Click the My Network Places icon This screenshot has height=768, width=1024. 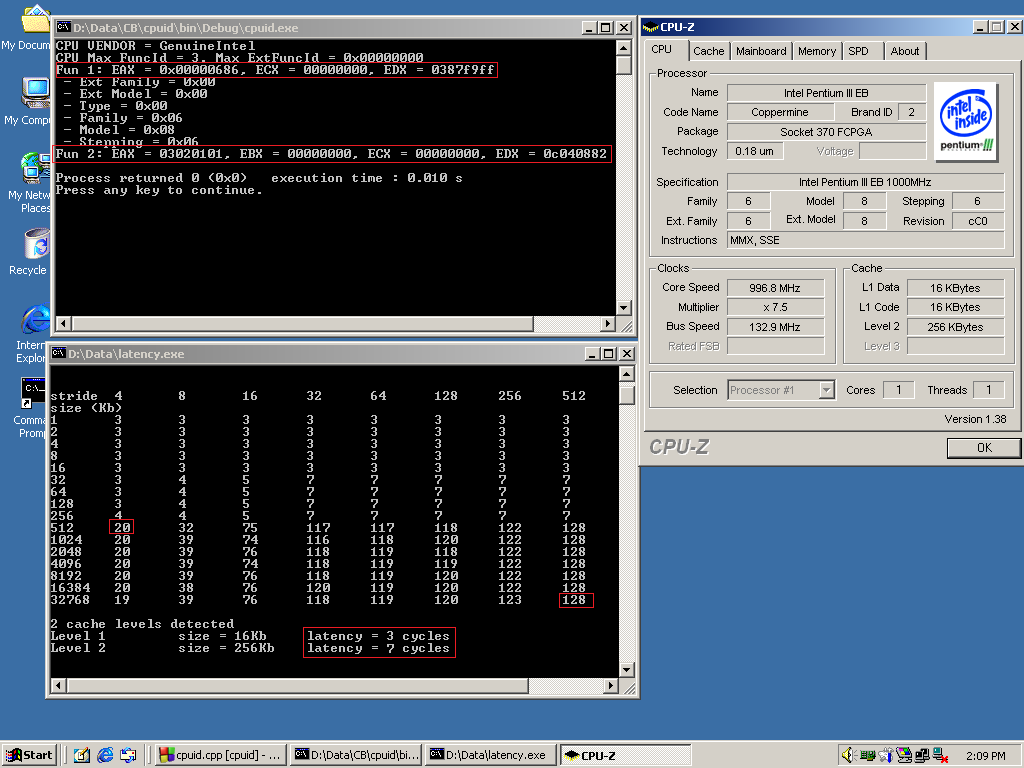[x=36, y=168]
